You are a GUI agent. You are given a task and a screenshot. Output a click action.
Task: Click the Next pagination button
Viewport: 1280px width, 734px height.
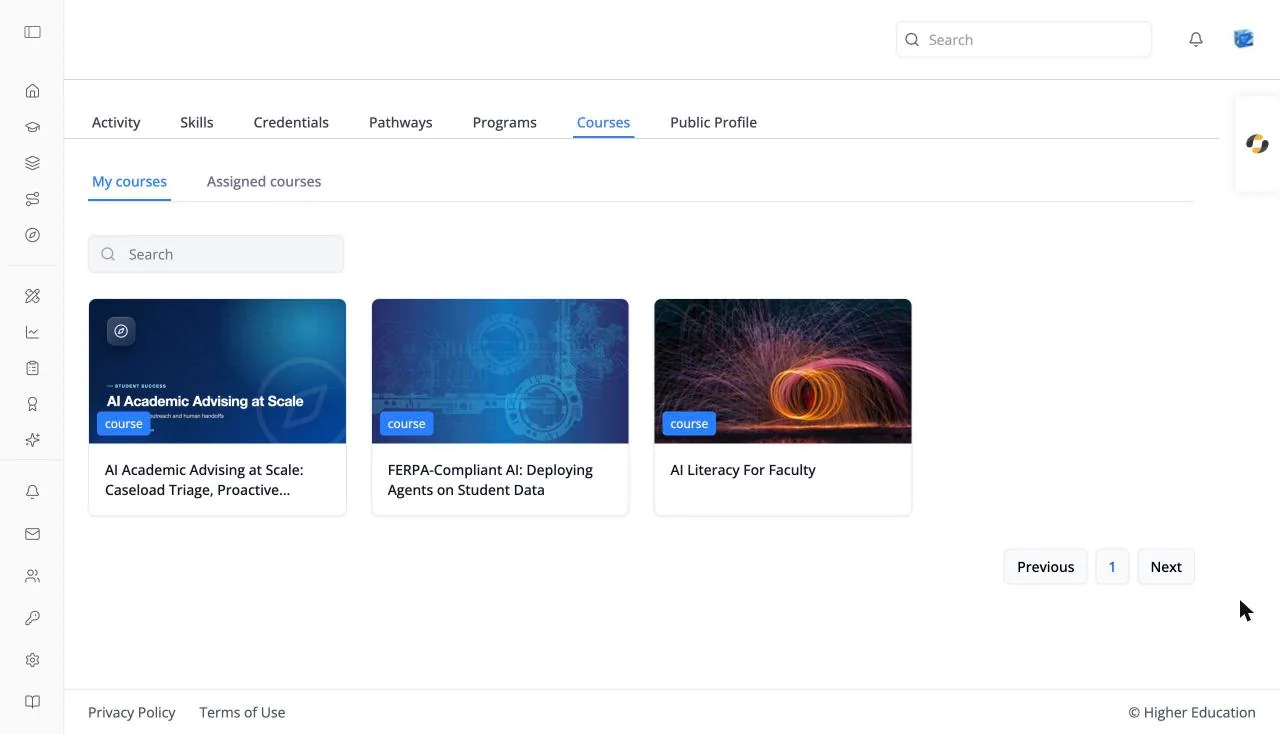pos(1166,567)
